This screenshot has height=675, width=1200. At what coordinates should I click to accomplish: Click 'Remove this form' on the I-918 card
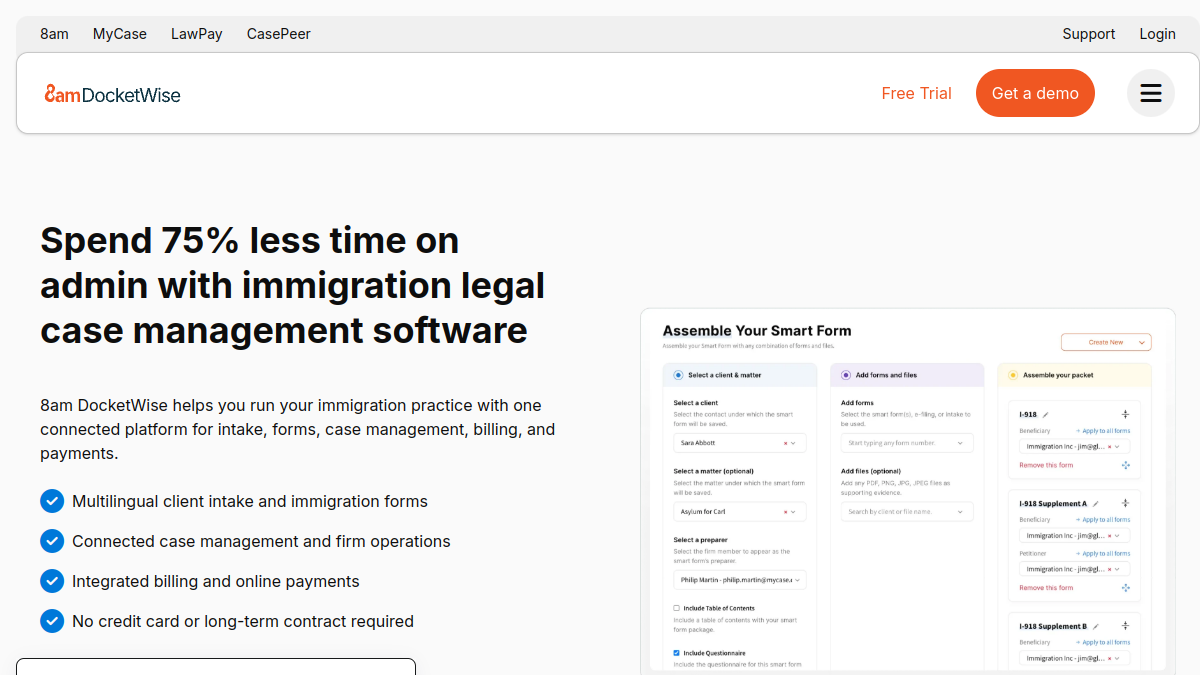pos(1046,465)
